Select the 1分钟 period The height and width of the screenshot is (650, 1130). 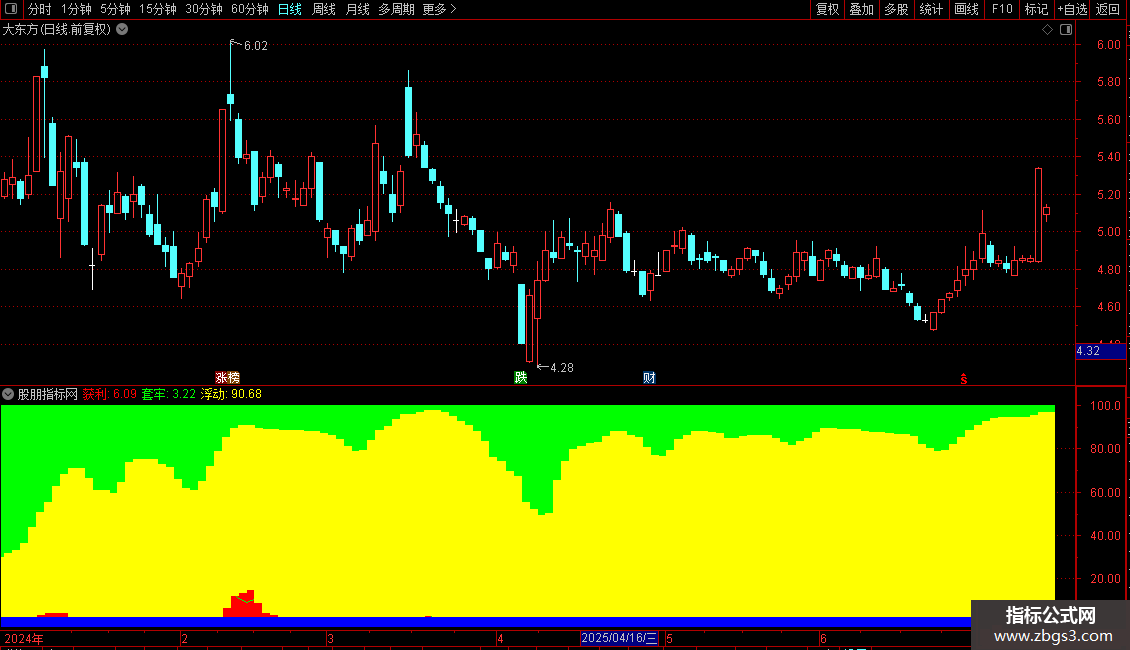pos(76,9)
